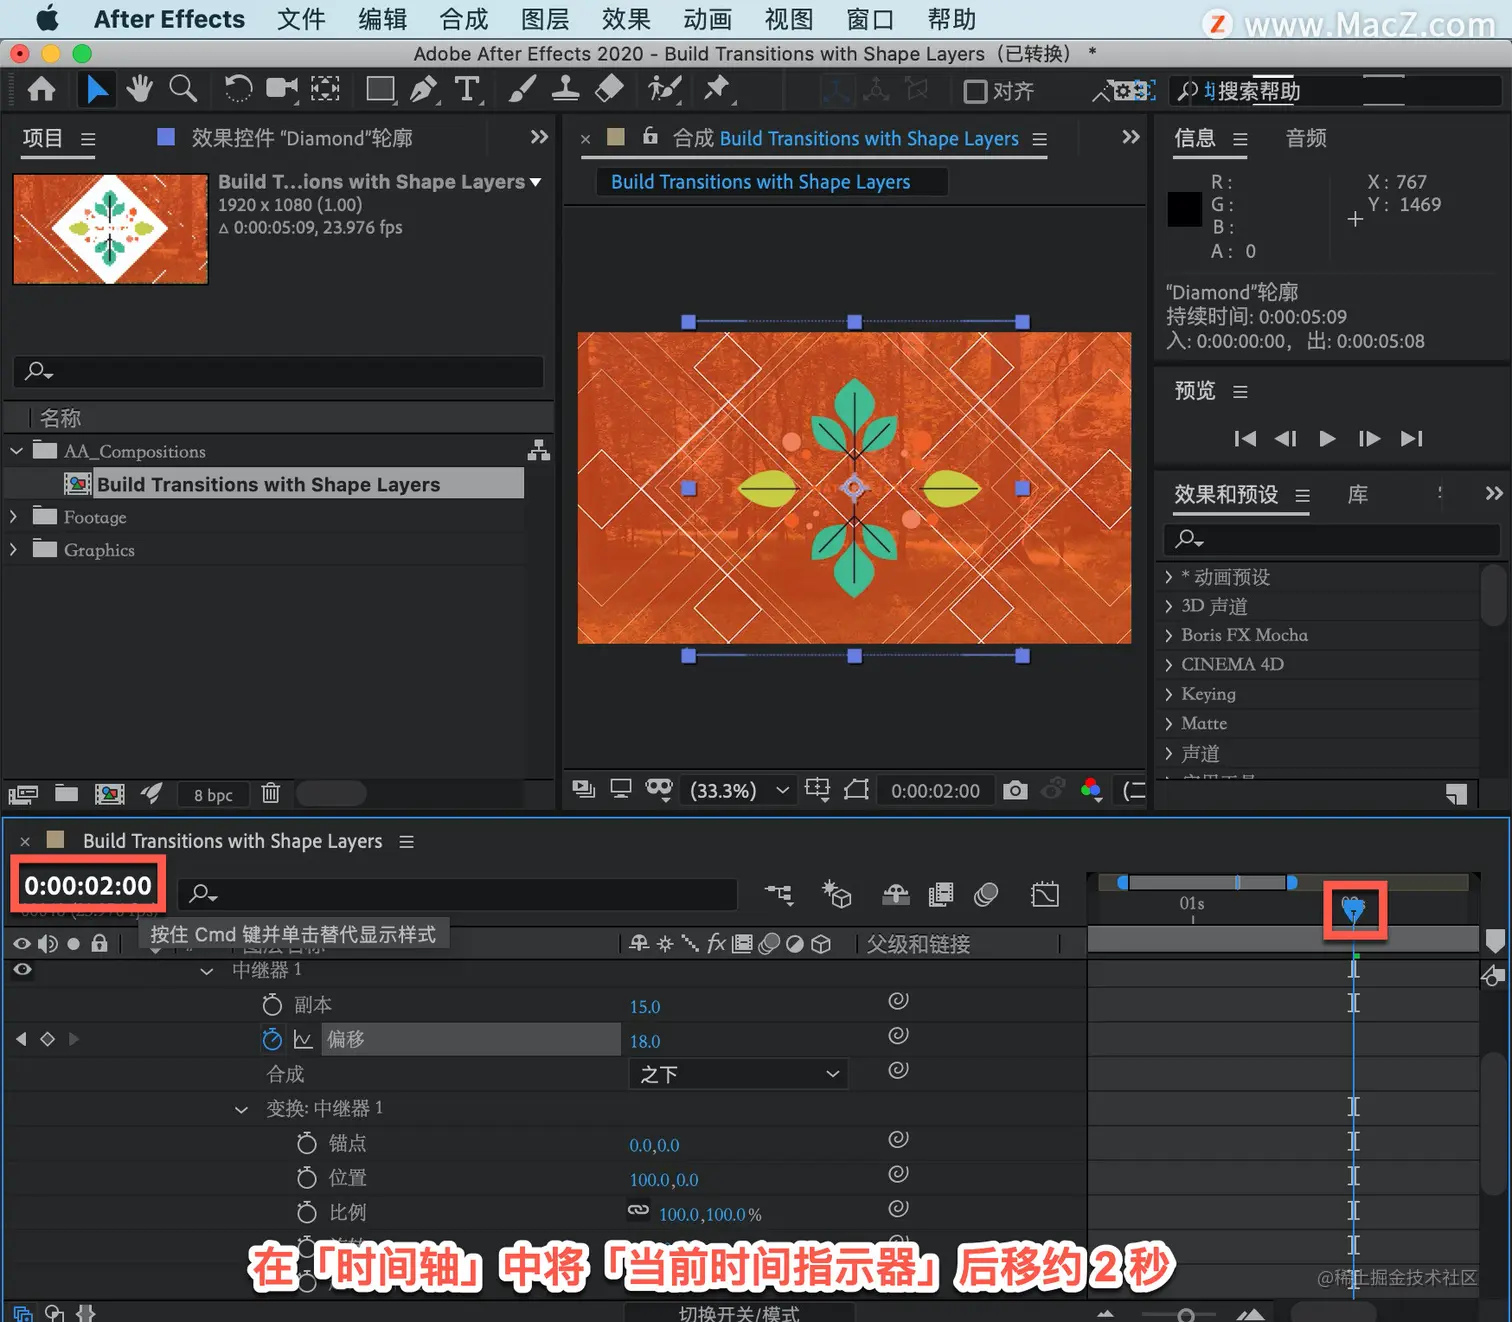
Task: Open the 合成 menu in menu bar
Action: [464, 19]
